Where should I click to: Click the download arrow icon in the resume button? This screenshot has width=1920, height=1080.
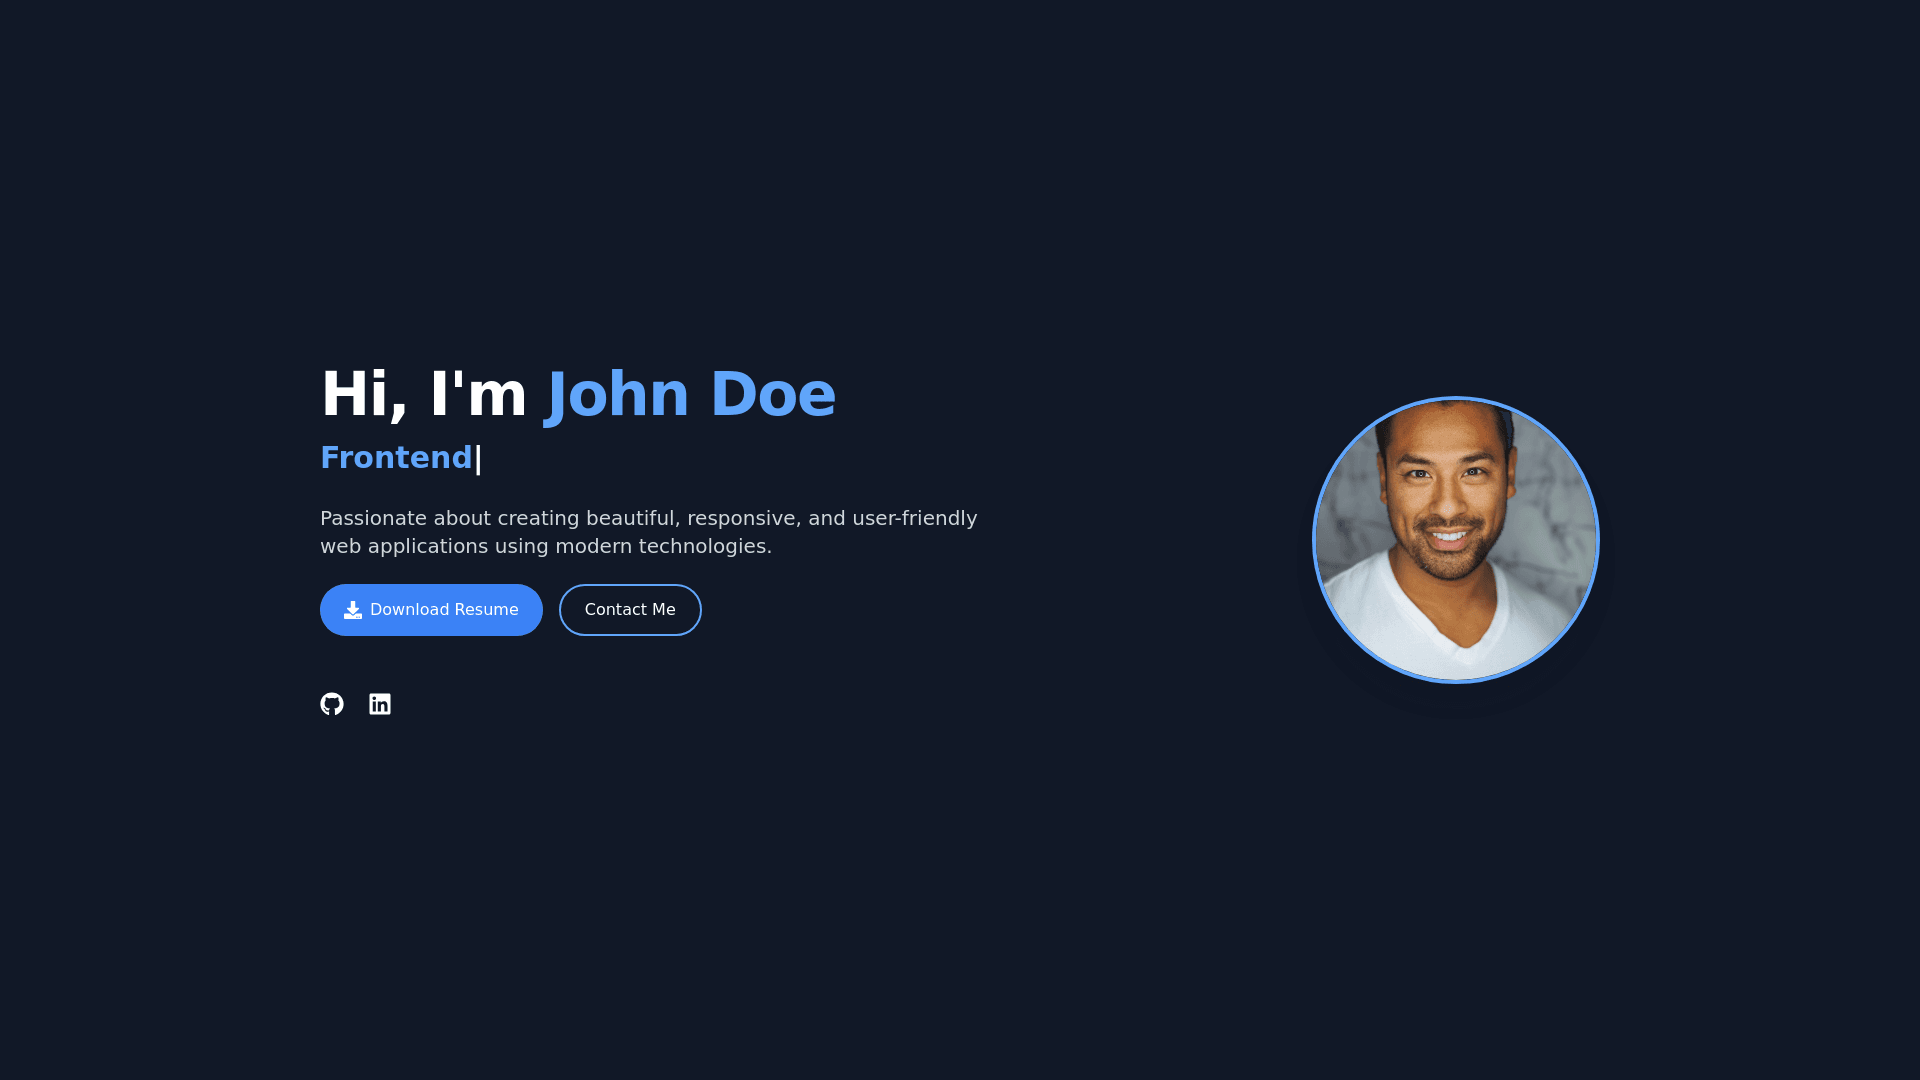353,610
